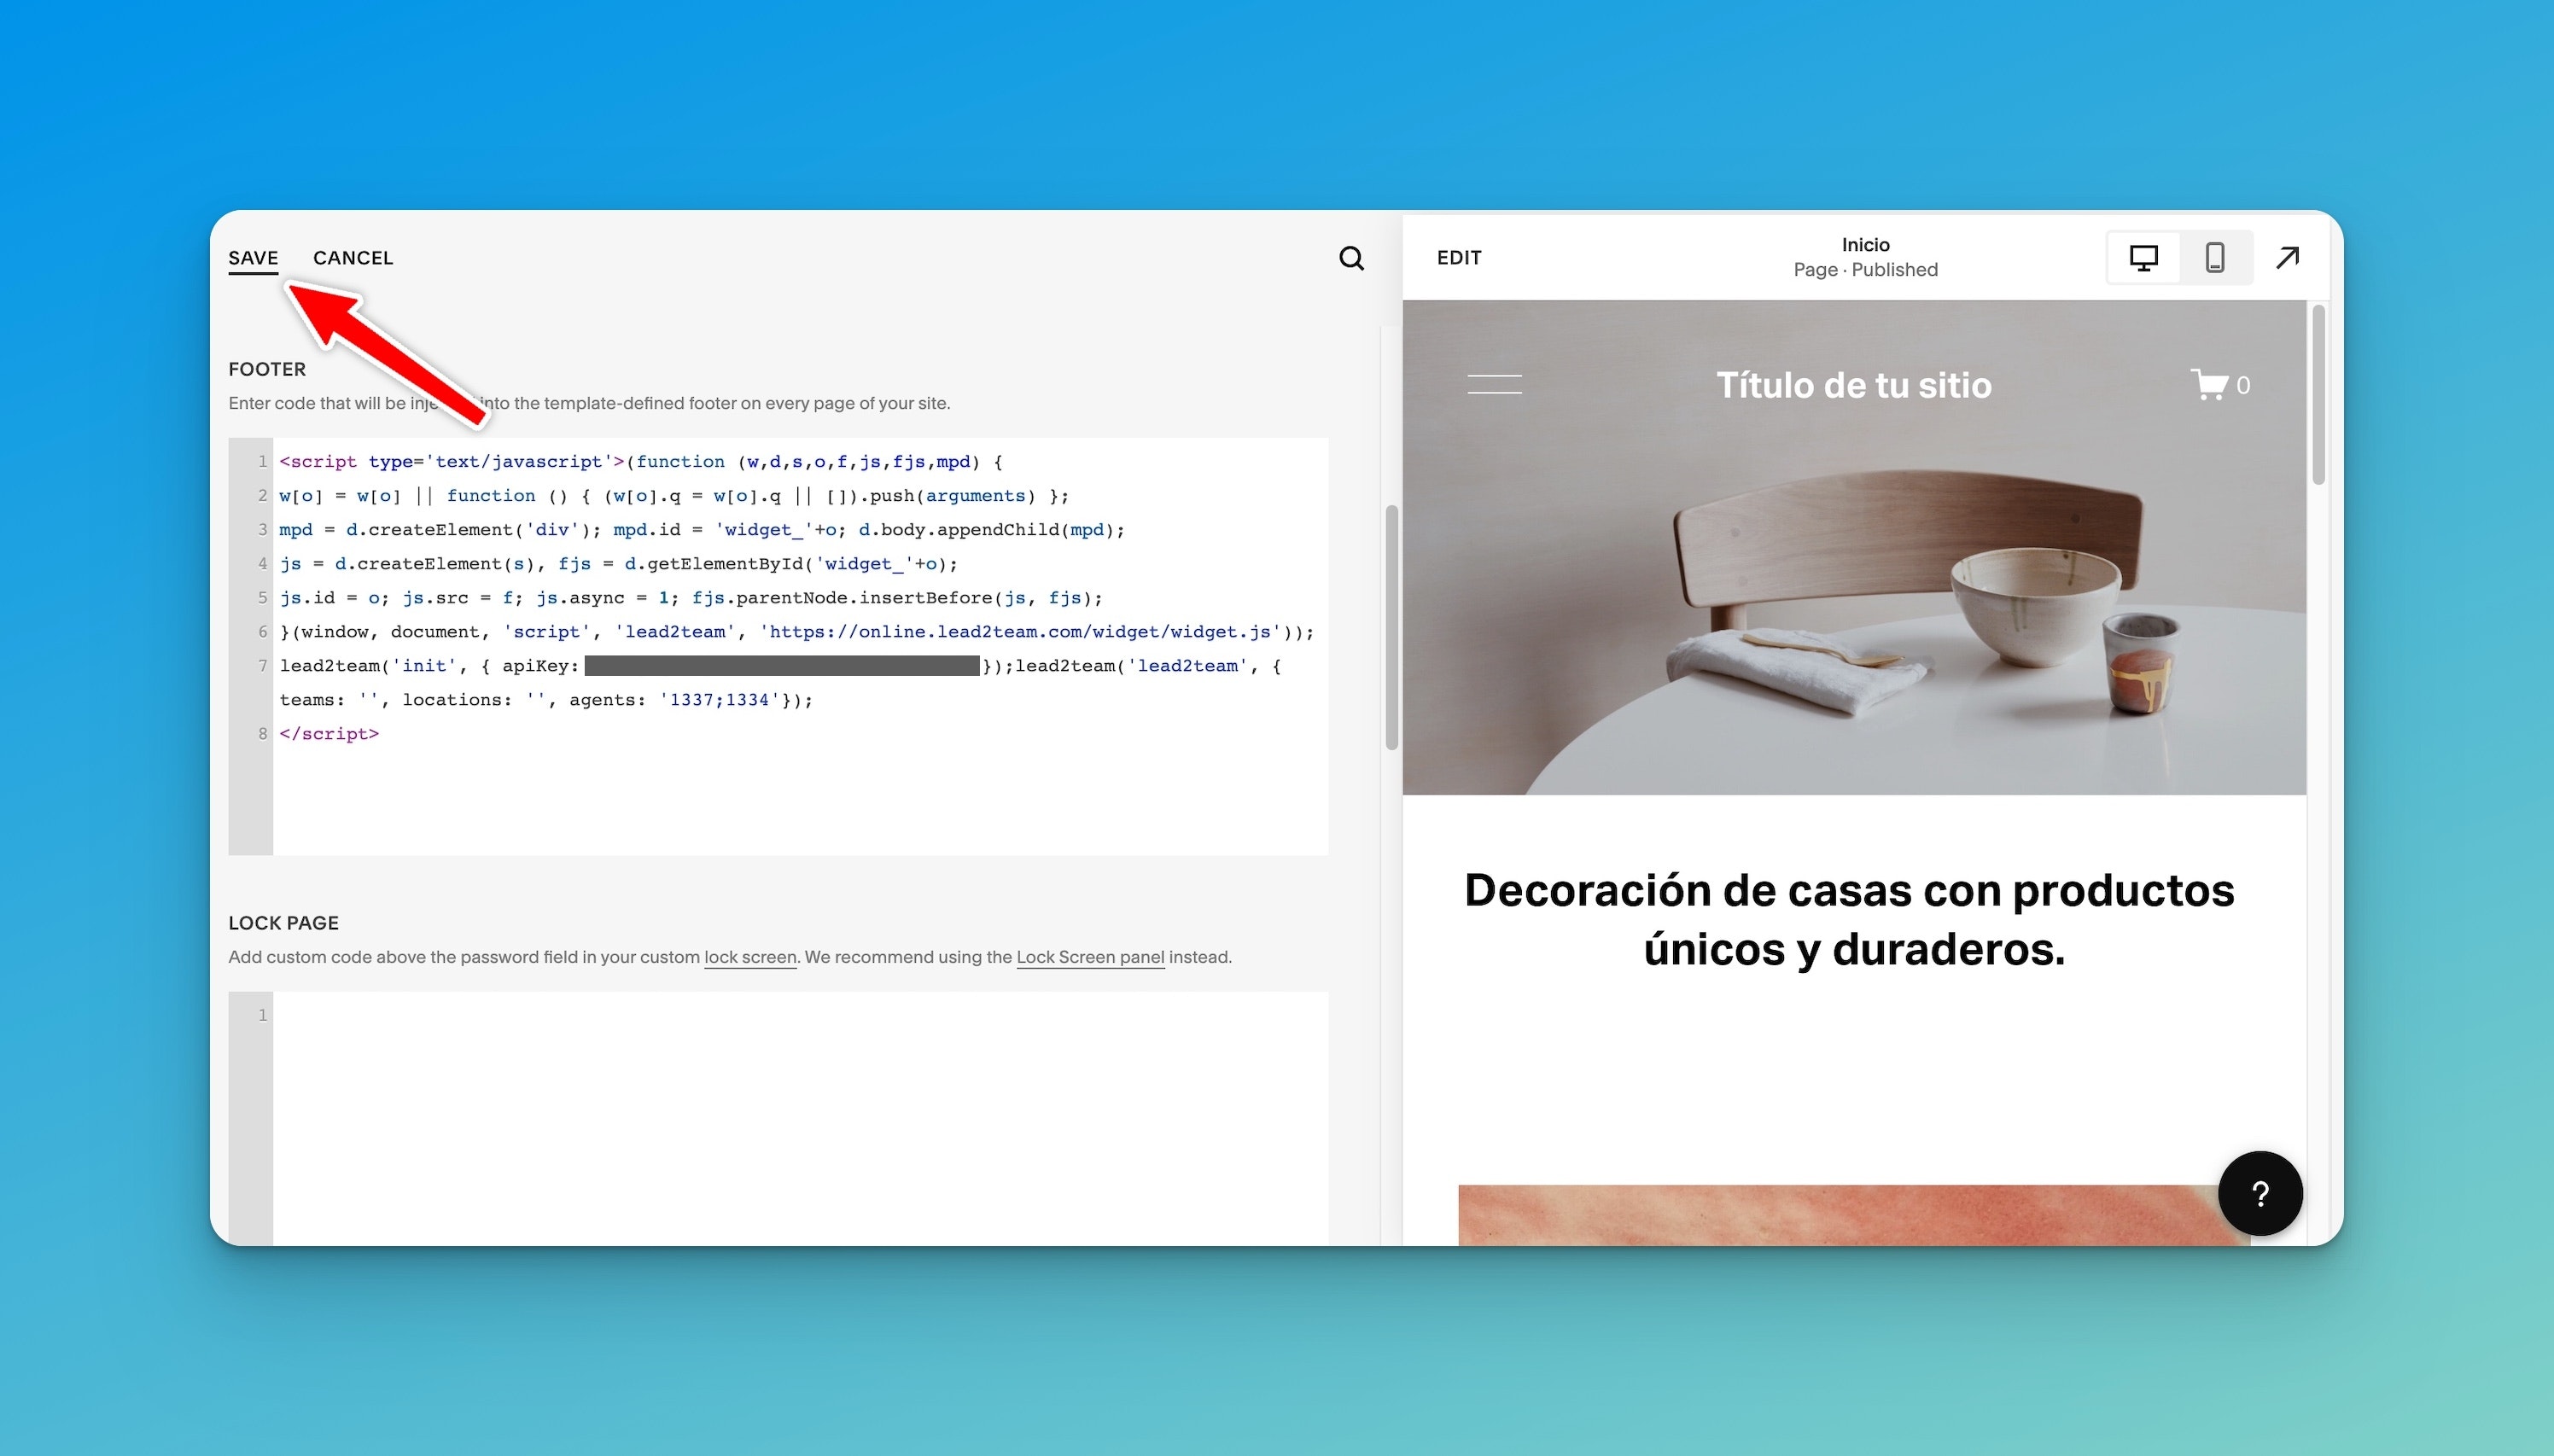This screenshot has width=2554, height=1456.
Task: Cancel the code injection edits
Action: (352, 258)
